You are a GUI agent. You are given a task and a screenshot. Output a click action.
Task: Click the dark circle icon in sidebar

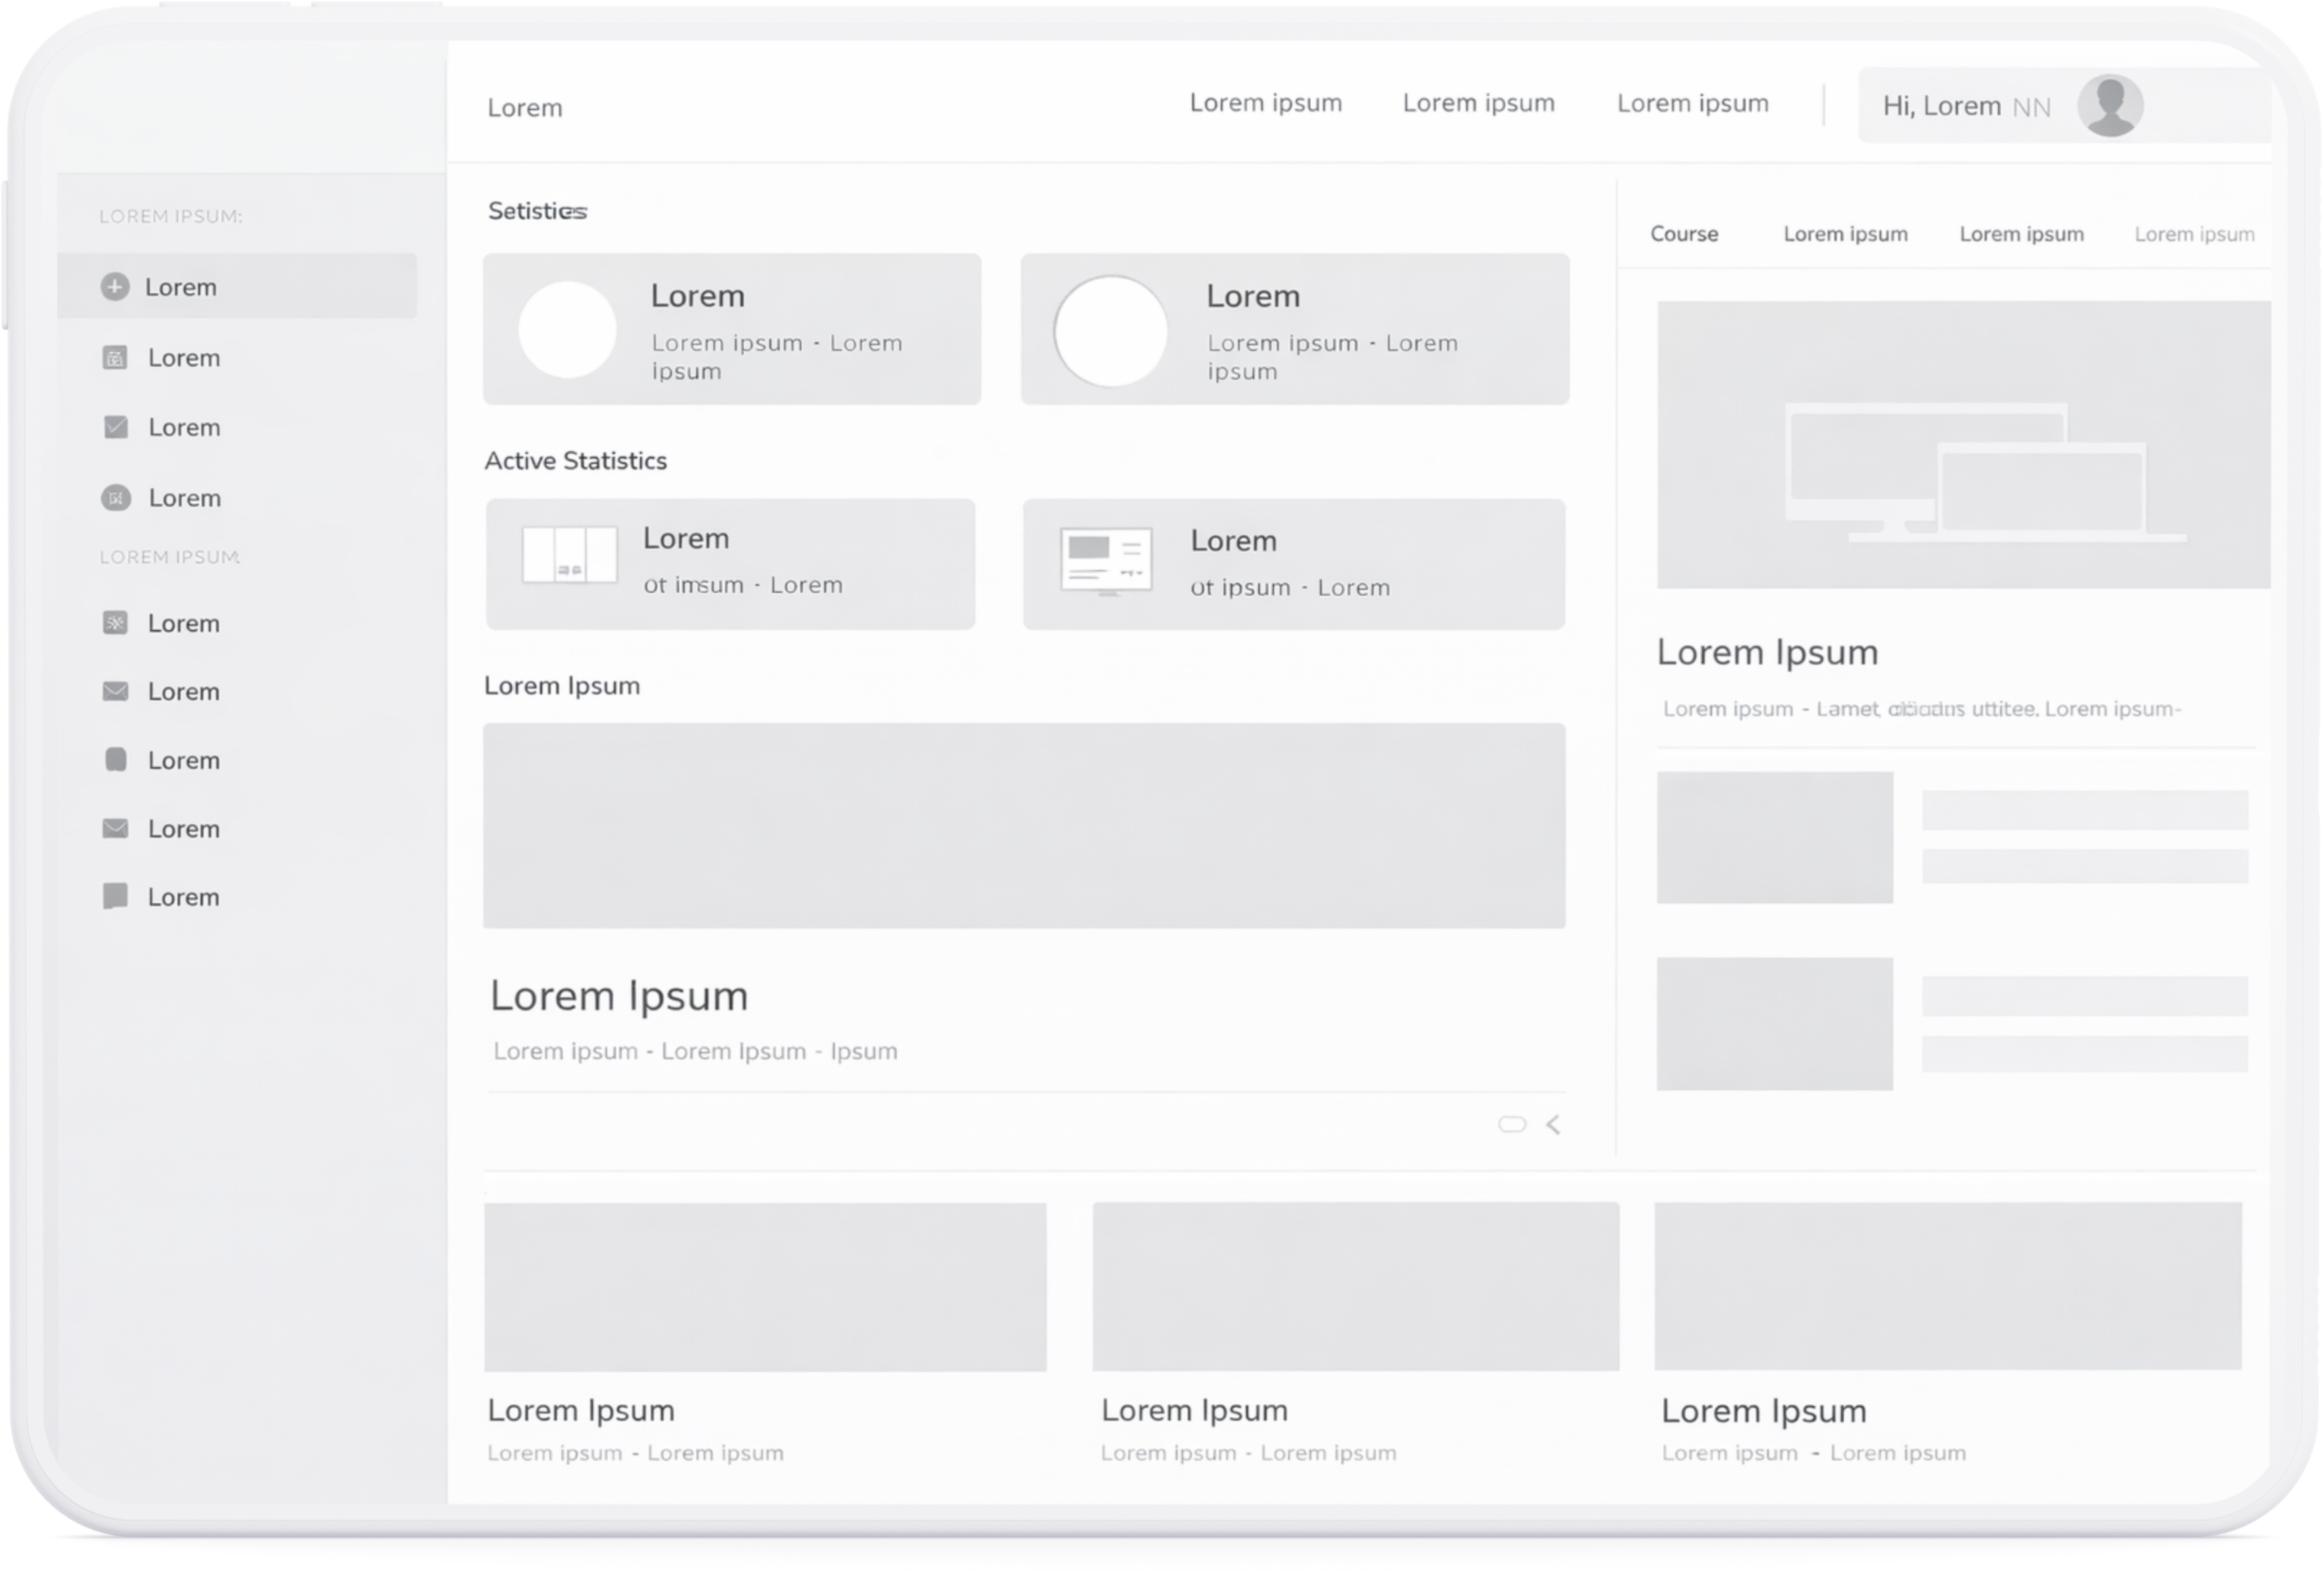[116, 498]
